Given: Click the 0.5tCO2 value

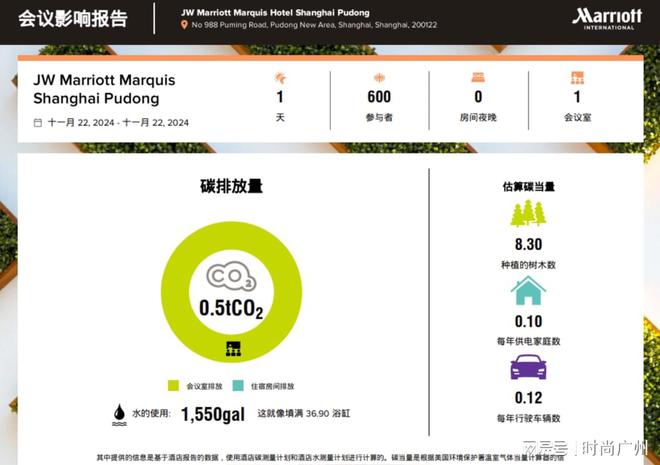Looking at the screenshot, I should click(x=231, y=309).
